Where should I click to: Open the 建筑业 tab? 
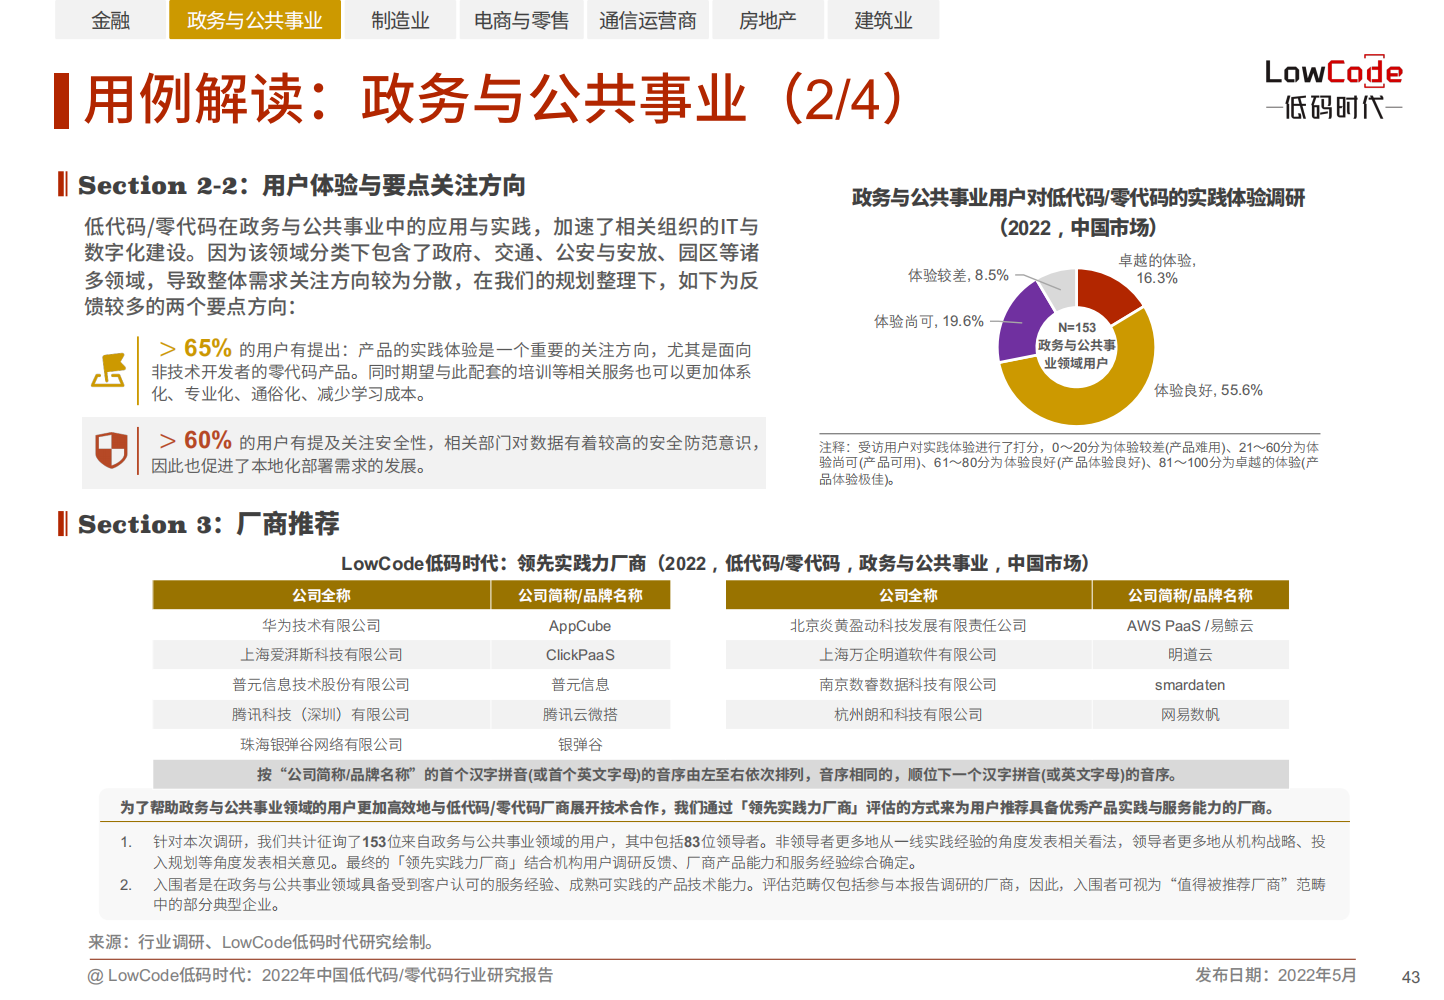[x=883, y=20]
